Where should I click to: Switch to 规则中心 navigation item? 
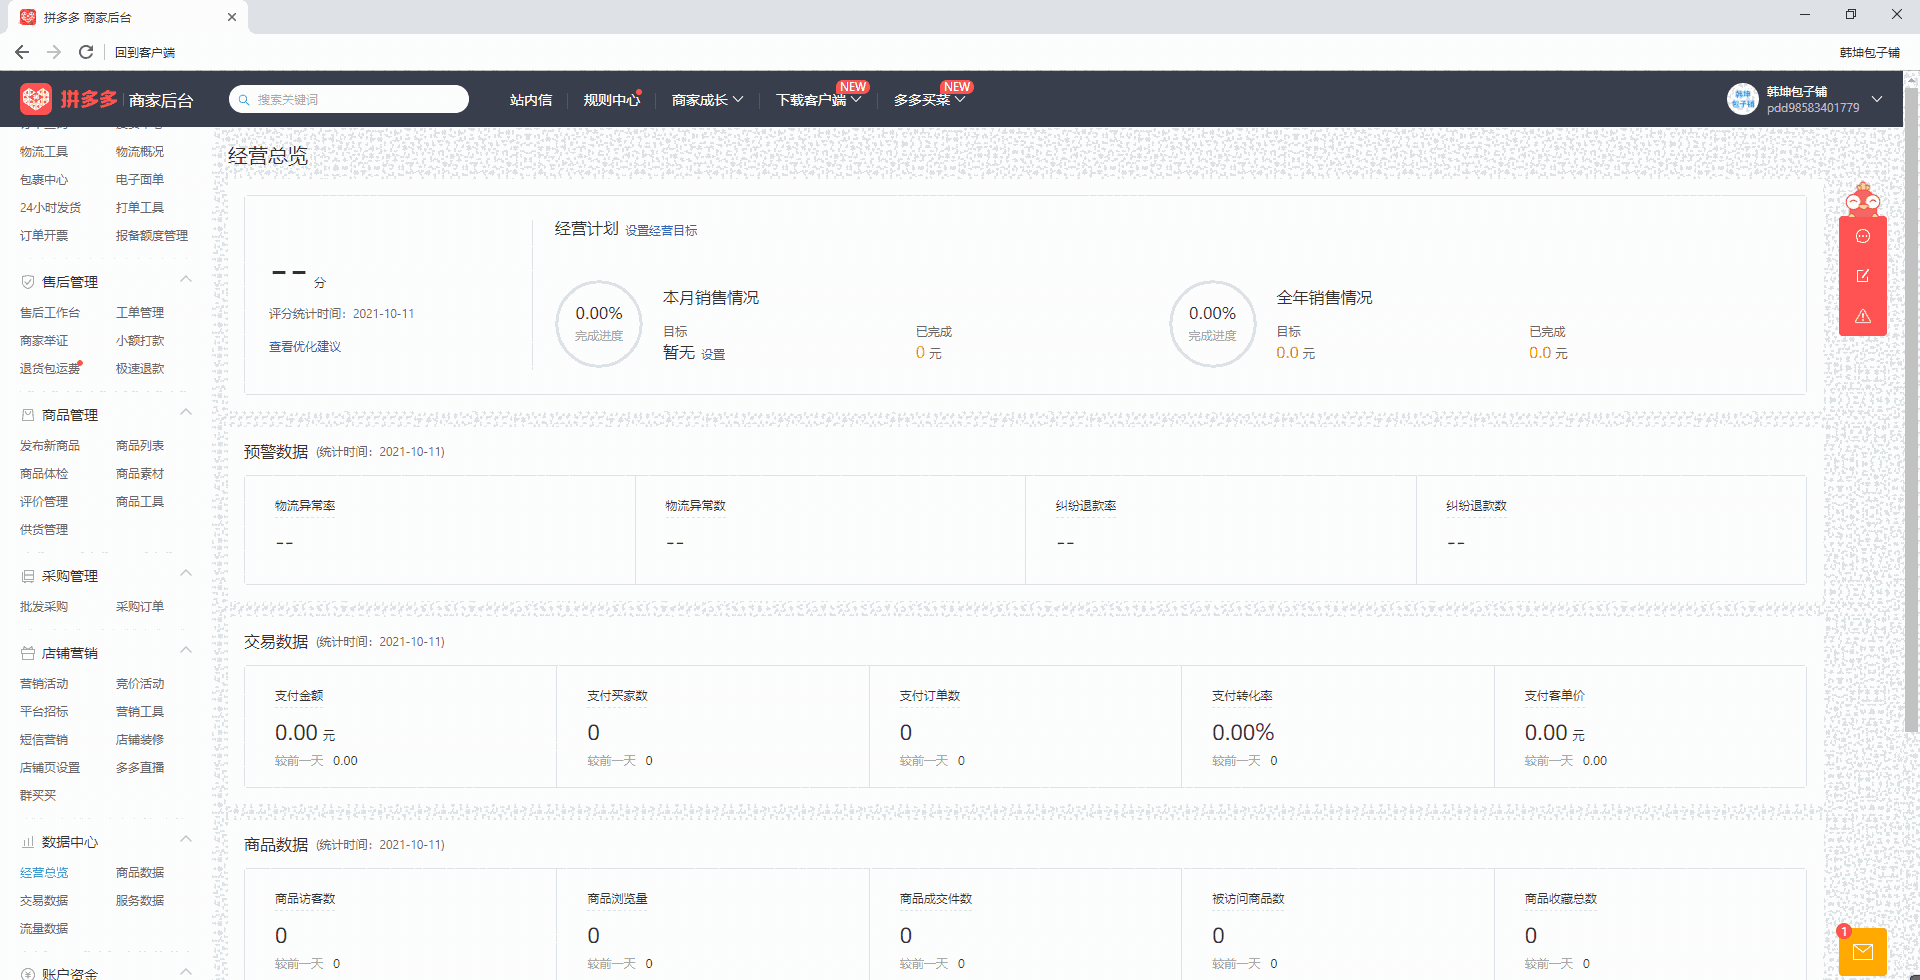click(611, 99)
